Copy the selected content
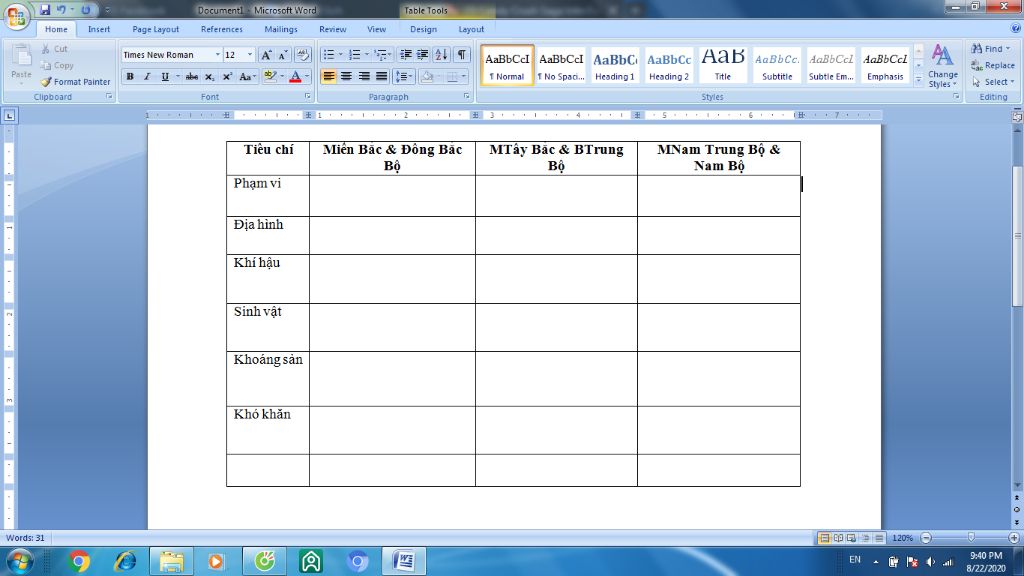 coord(57,65)
